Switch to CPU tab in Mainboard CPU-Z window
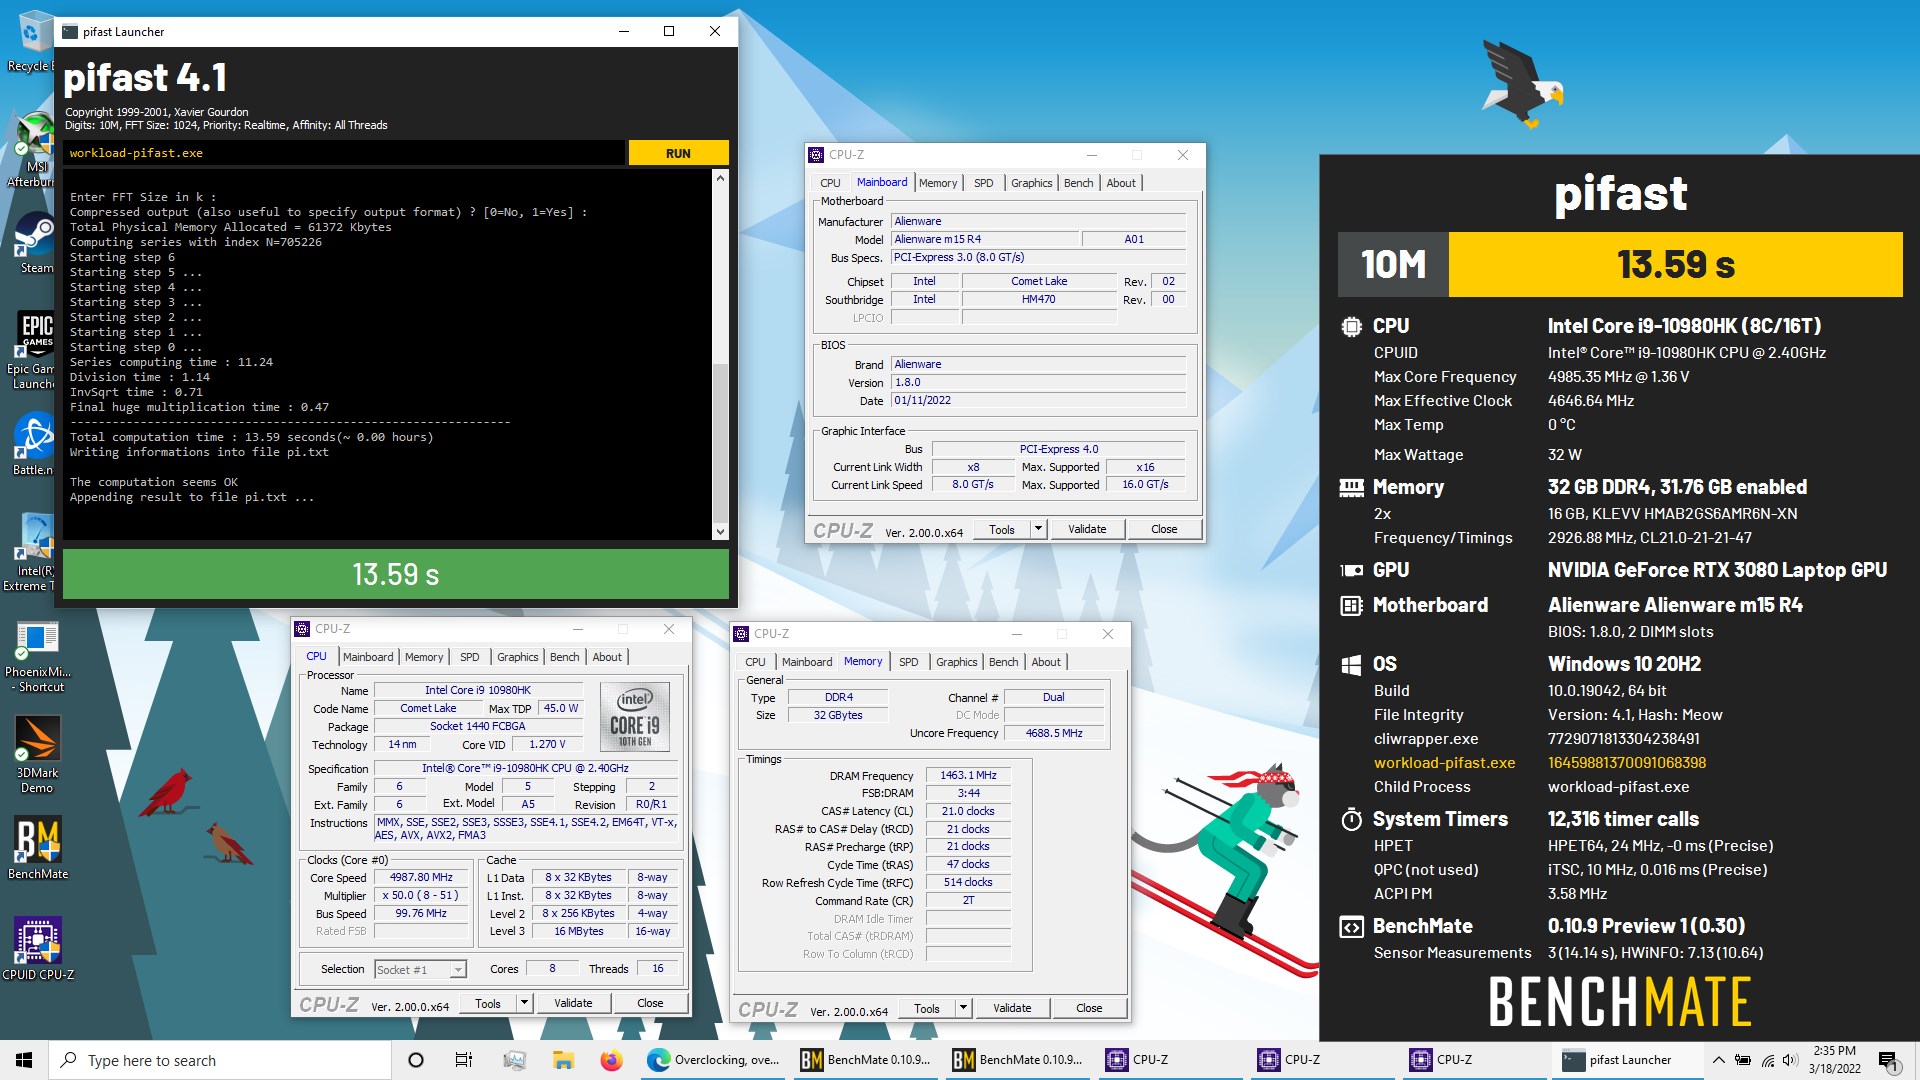 pyautogui.click(x=830, y=183)
